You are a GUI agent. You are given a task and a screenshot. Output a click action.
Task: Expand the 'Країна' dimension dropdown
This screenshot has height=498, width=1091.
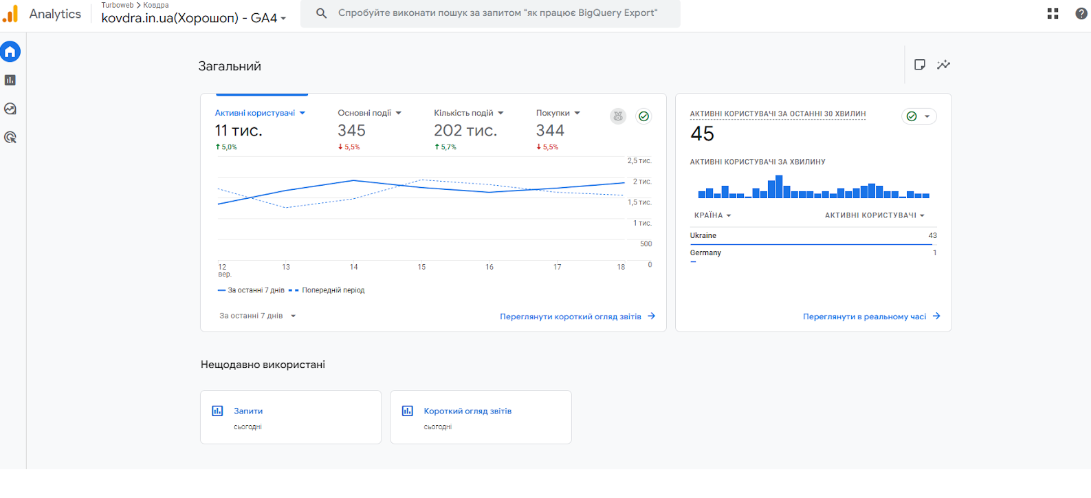(712, 215)
